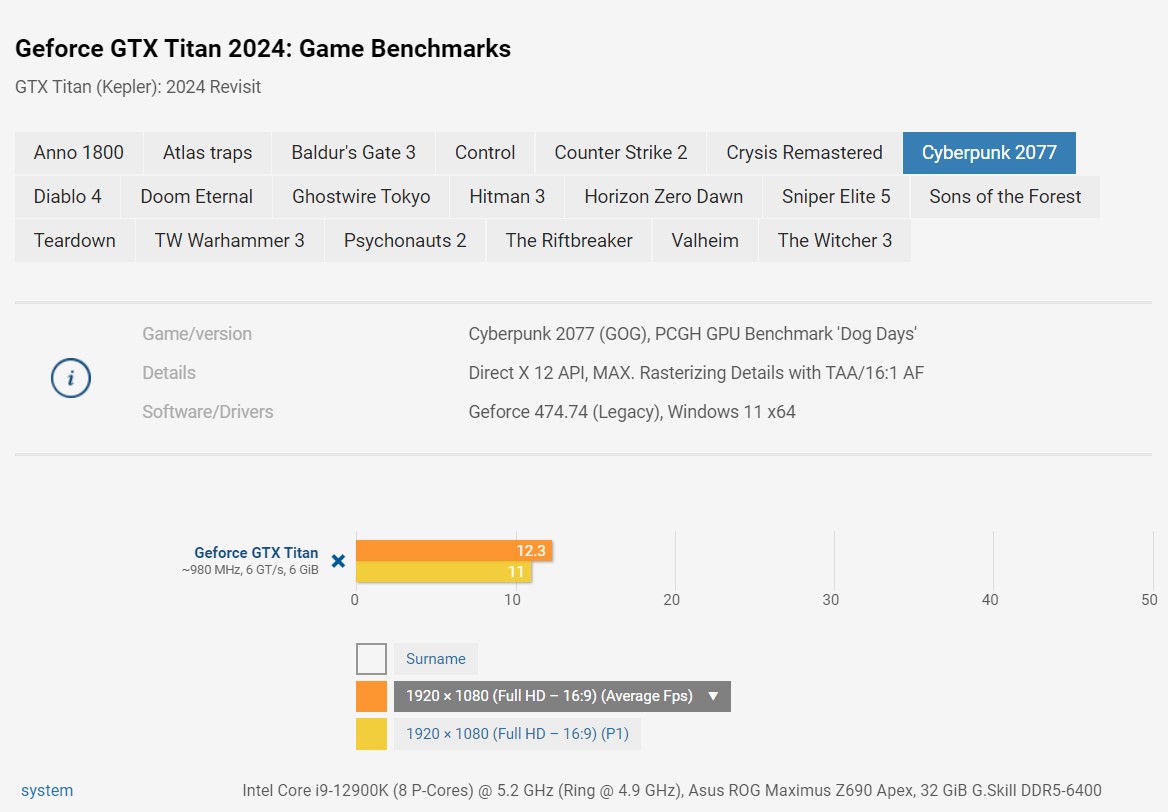Switch to Crysis Remastered tab
Screen dimensions: 1168x812
[804, 153]
